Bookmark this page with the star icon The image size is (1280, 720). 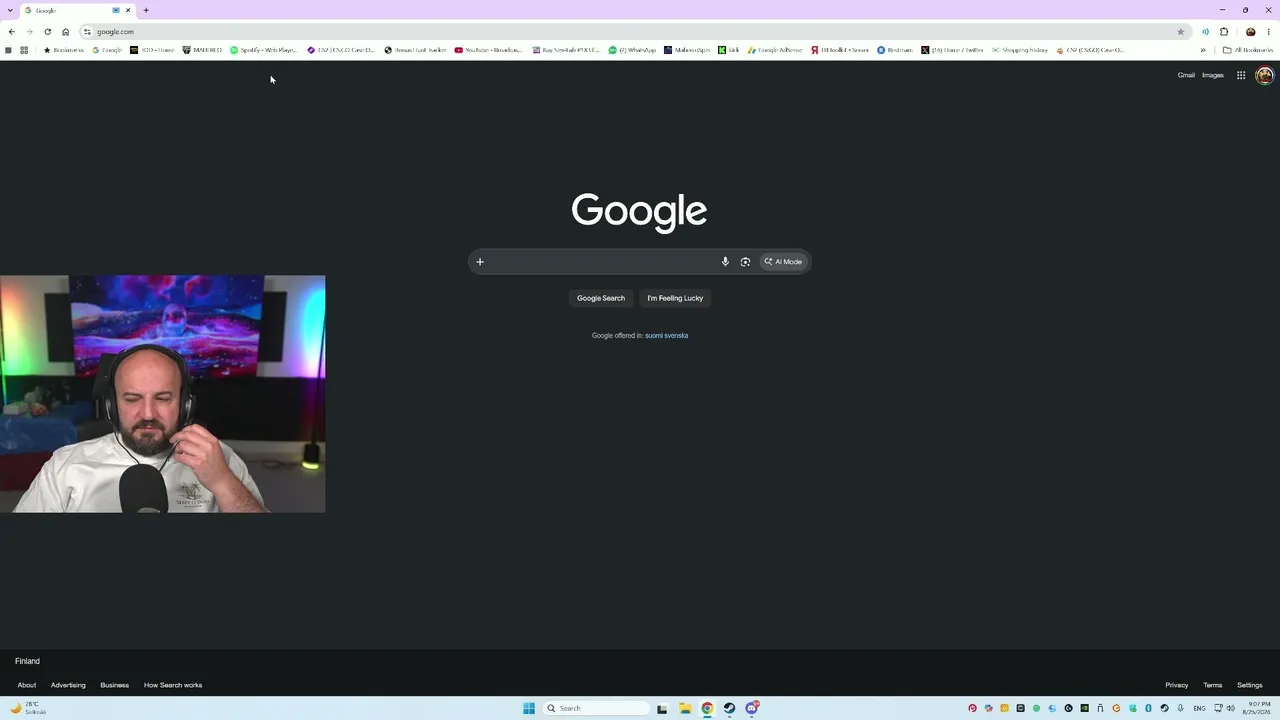click(x=1180, y=32)
